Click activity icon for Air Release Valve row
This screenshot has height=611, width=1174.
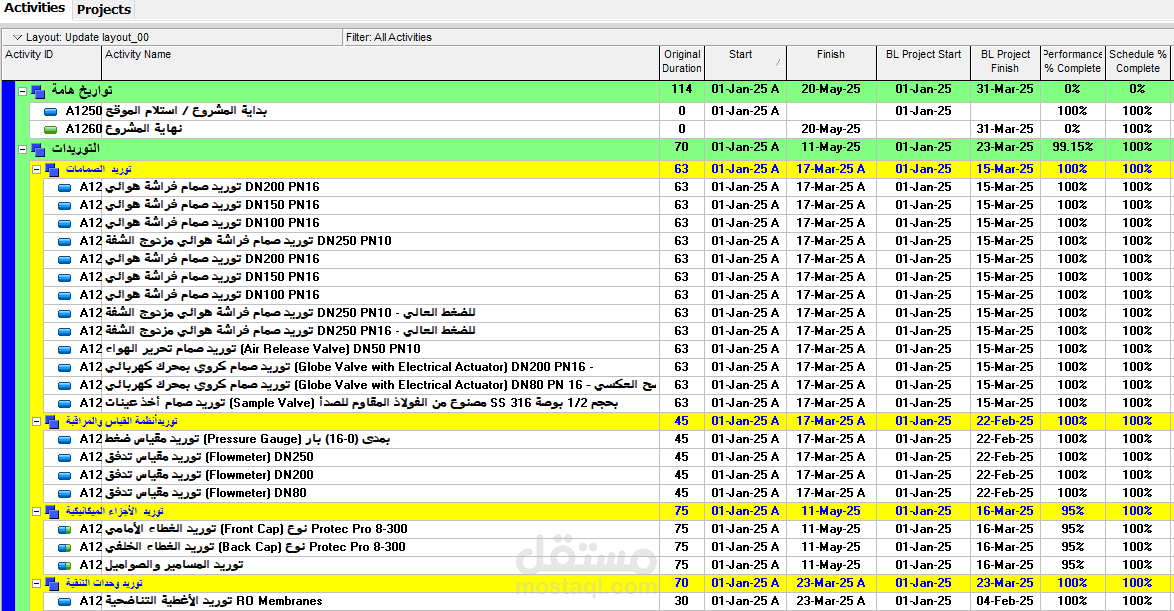tap(65, 350)
